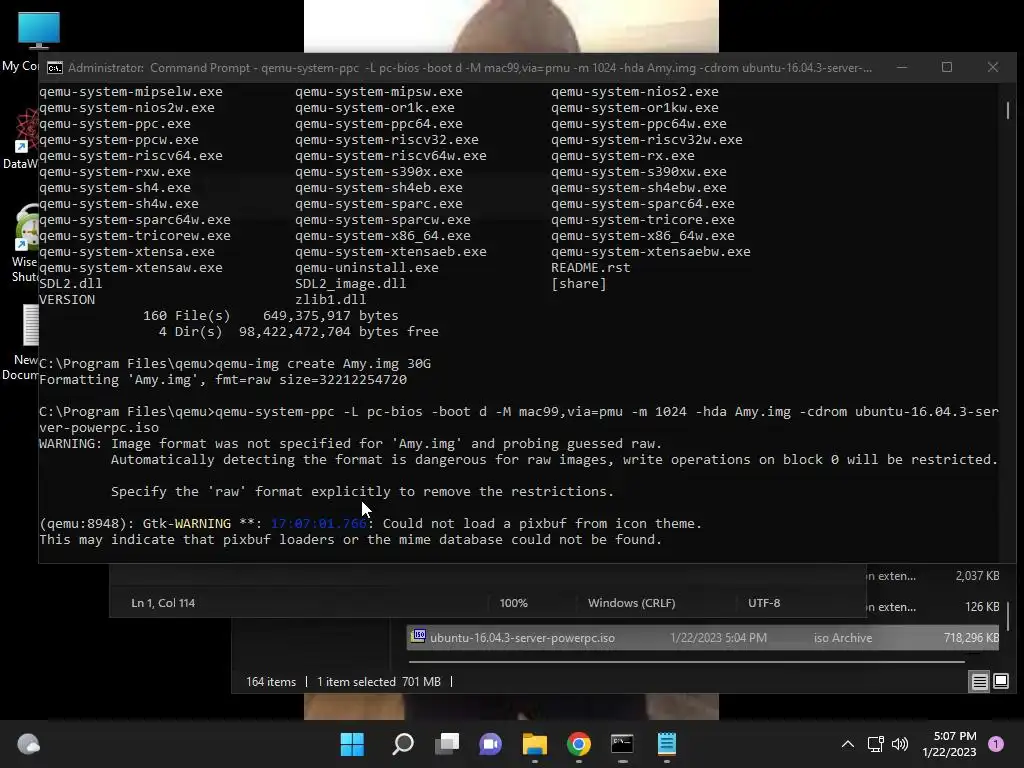Click [share] directory entry in console
The height and width of the screenshot is (768, 1024).
pos(579,283)
